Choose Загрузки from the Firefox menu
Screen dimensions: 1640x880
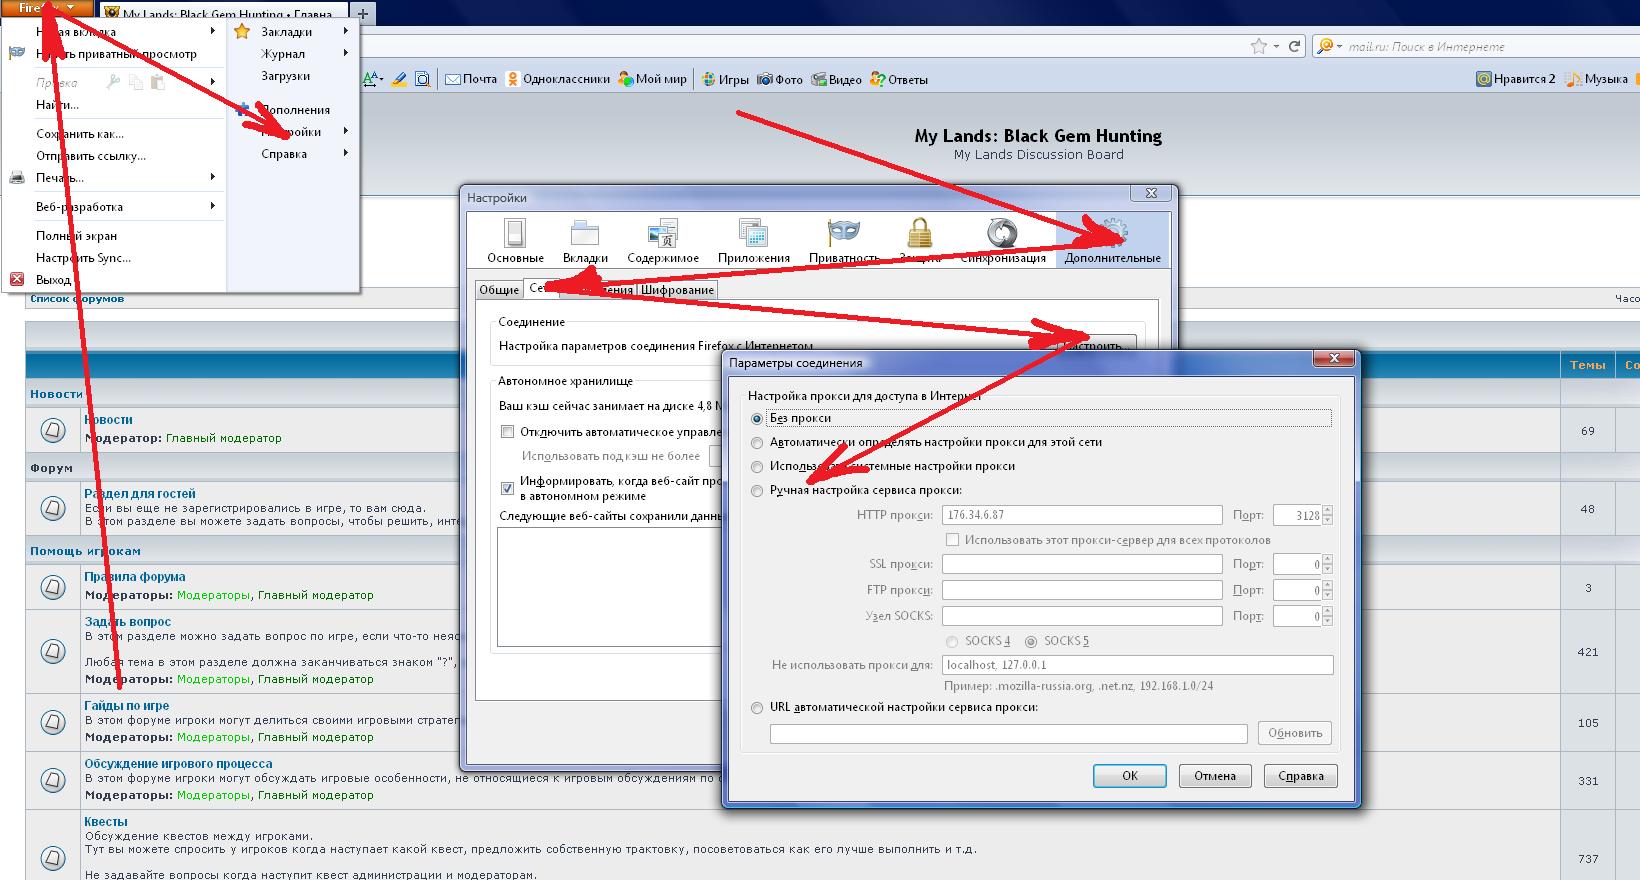click(x=285, y=76)
